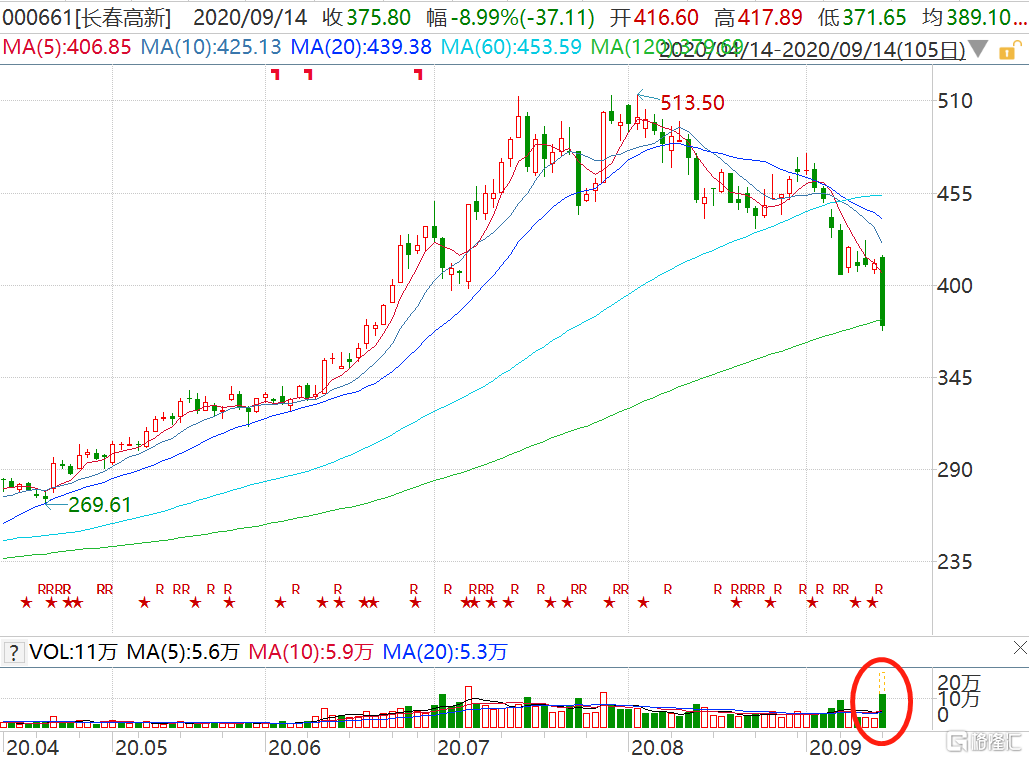Viewport: 1029px width, 760px height.
Task: Open the date range dropdown triangle
Action: coord(978,49)
